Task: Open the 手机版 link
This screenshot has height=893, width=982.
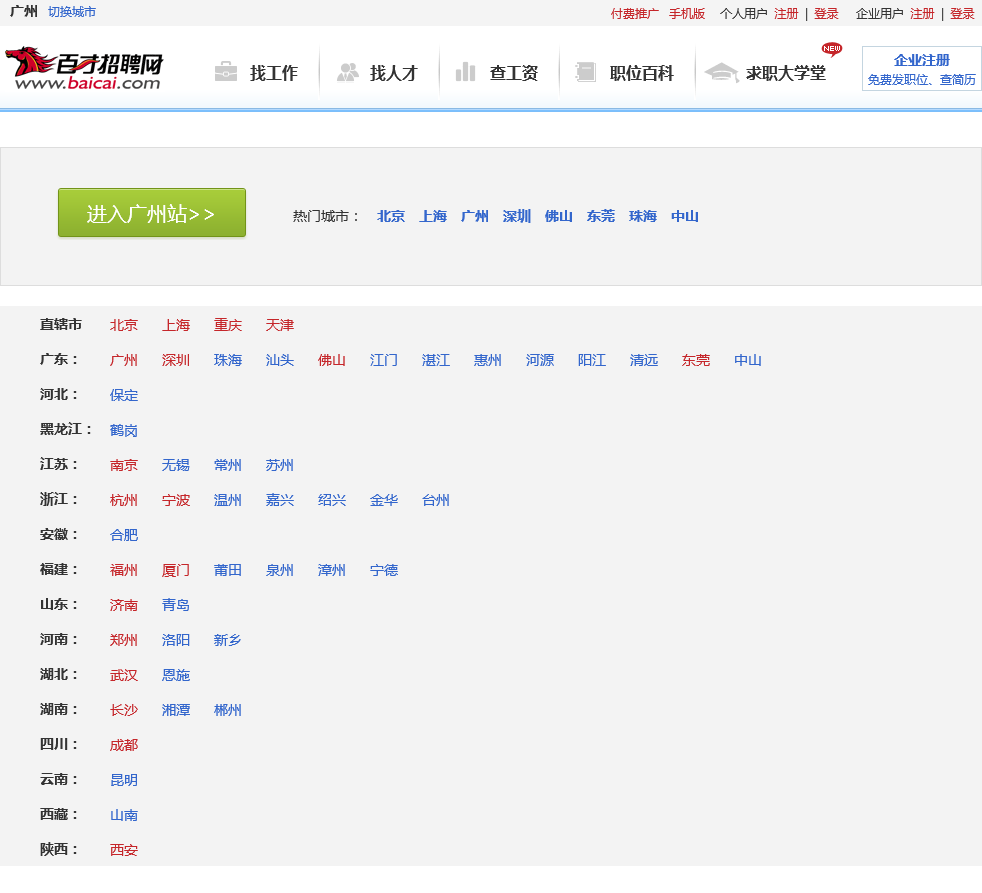Action: (686, 14)
